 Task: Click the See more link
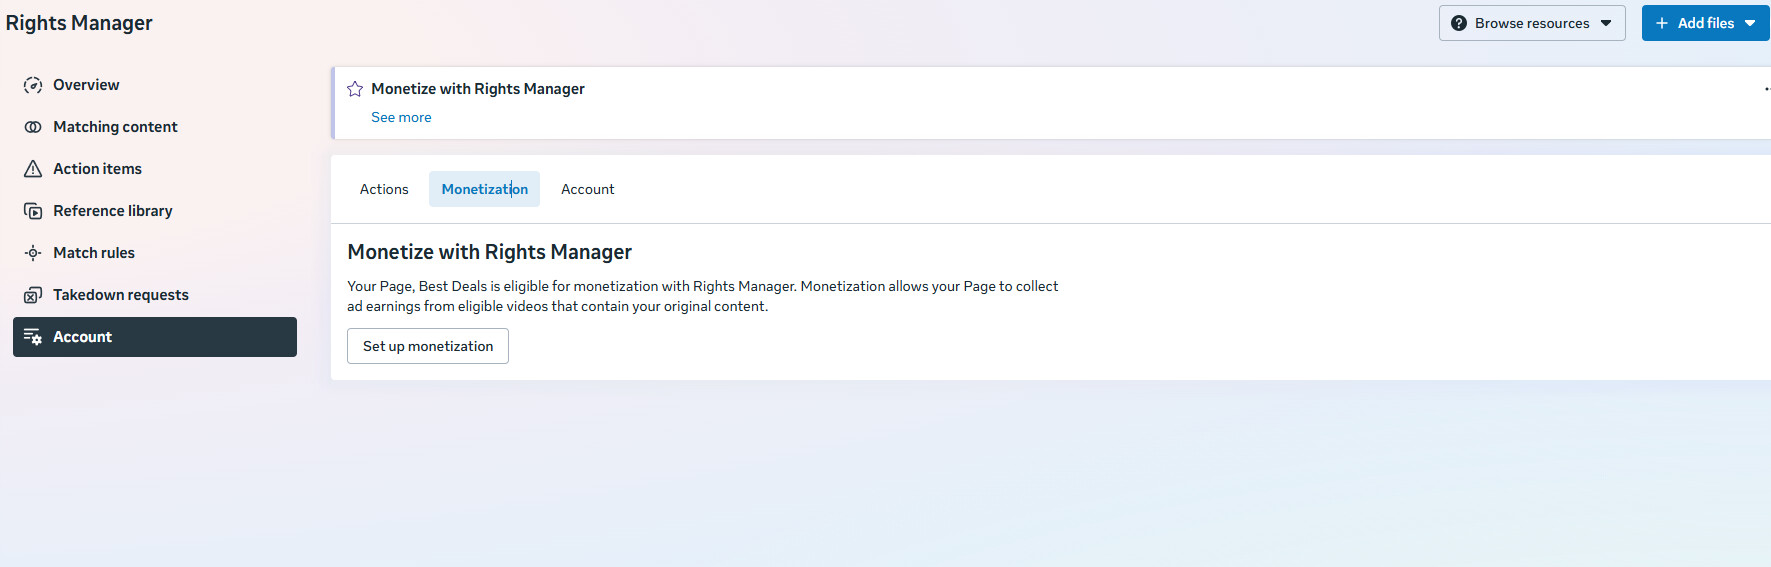pyautogui.click(x=401, y=117)
